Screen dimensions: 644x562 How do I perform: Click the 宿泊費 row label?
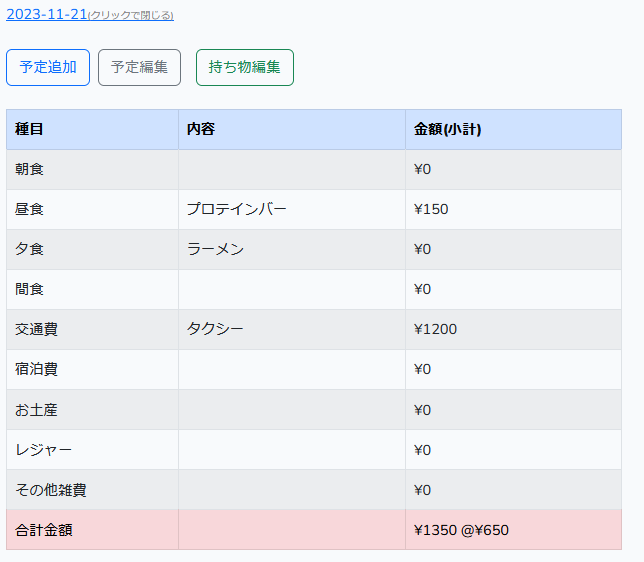tap(37, 369)
